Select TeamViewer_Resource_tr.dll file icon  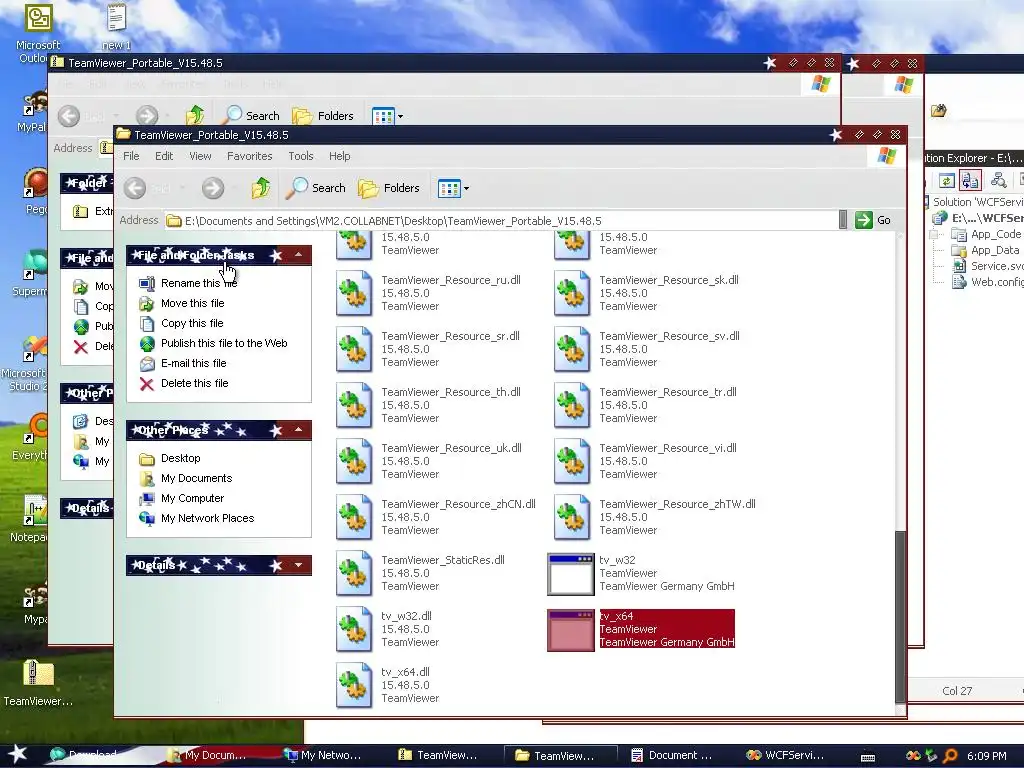tap(572, 406)
